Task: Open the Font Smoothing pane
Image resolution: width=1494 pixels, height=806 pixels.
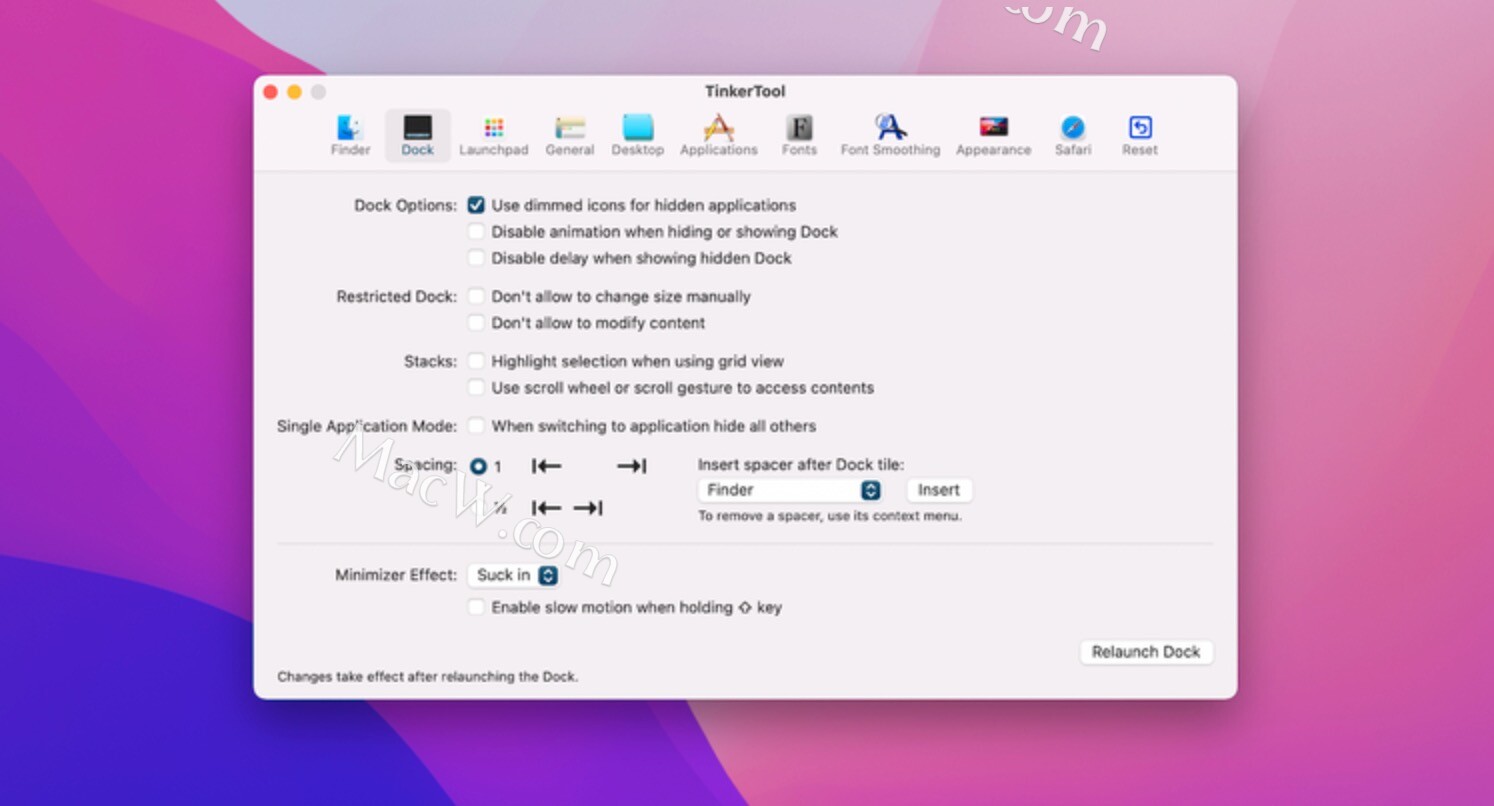Action: [890, 135]
